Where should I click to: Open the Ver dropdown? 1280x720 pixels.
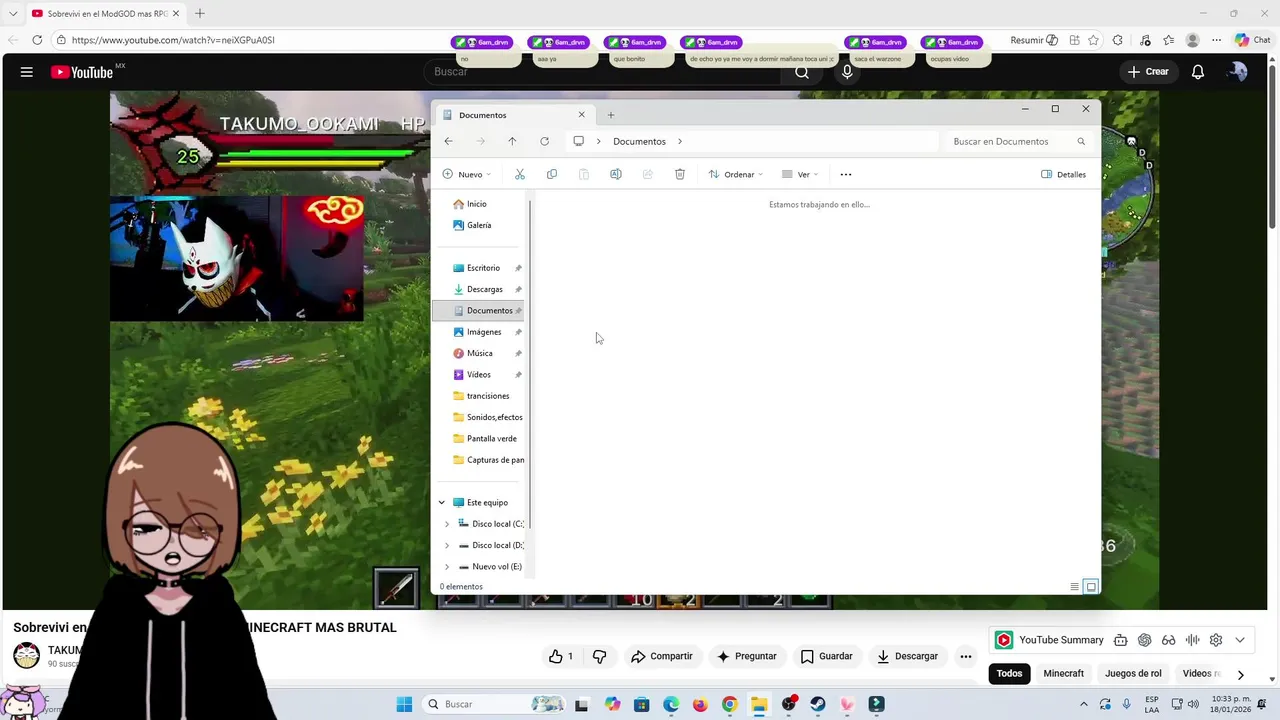coord(800,174)
